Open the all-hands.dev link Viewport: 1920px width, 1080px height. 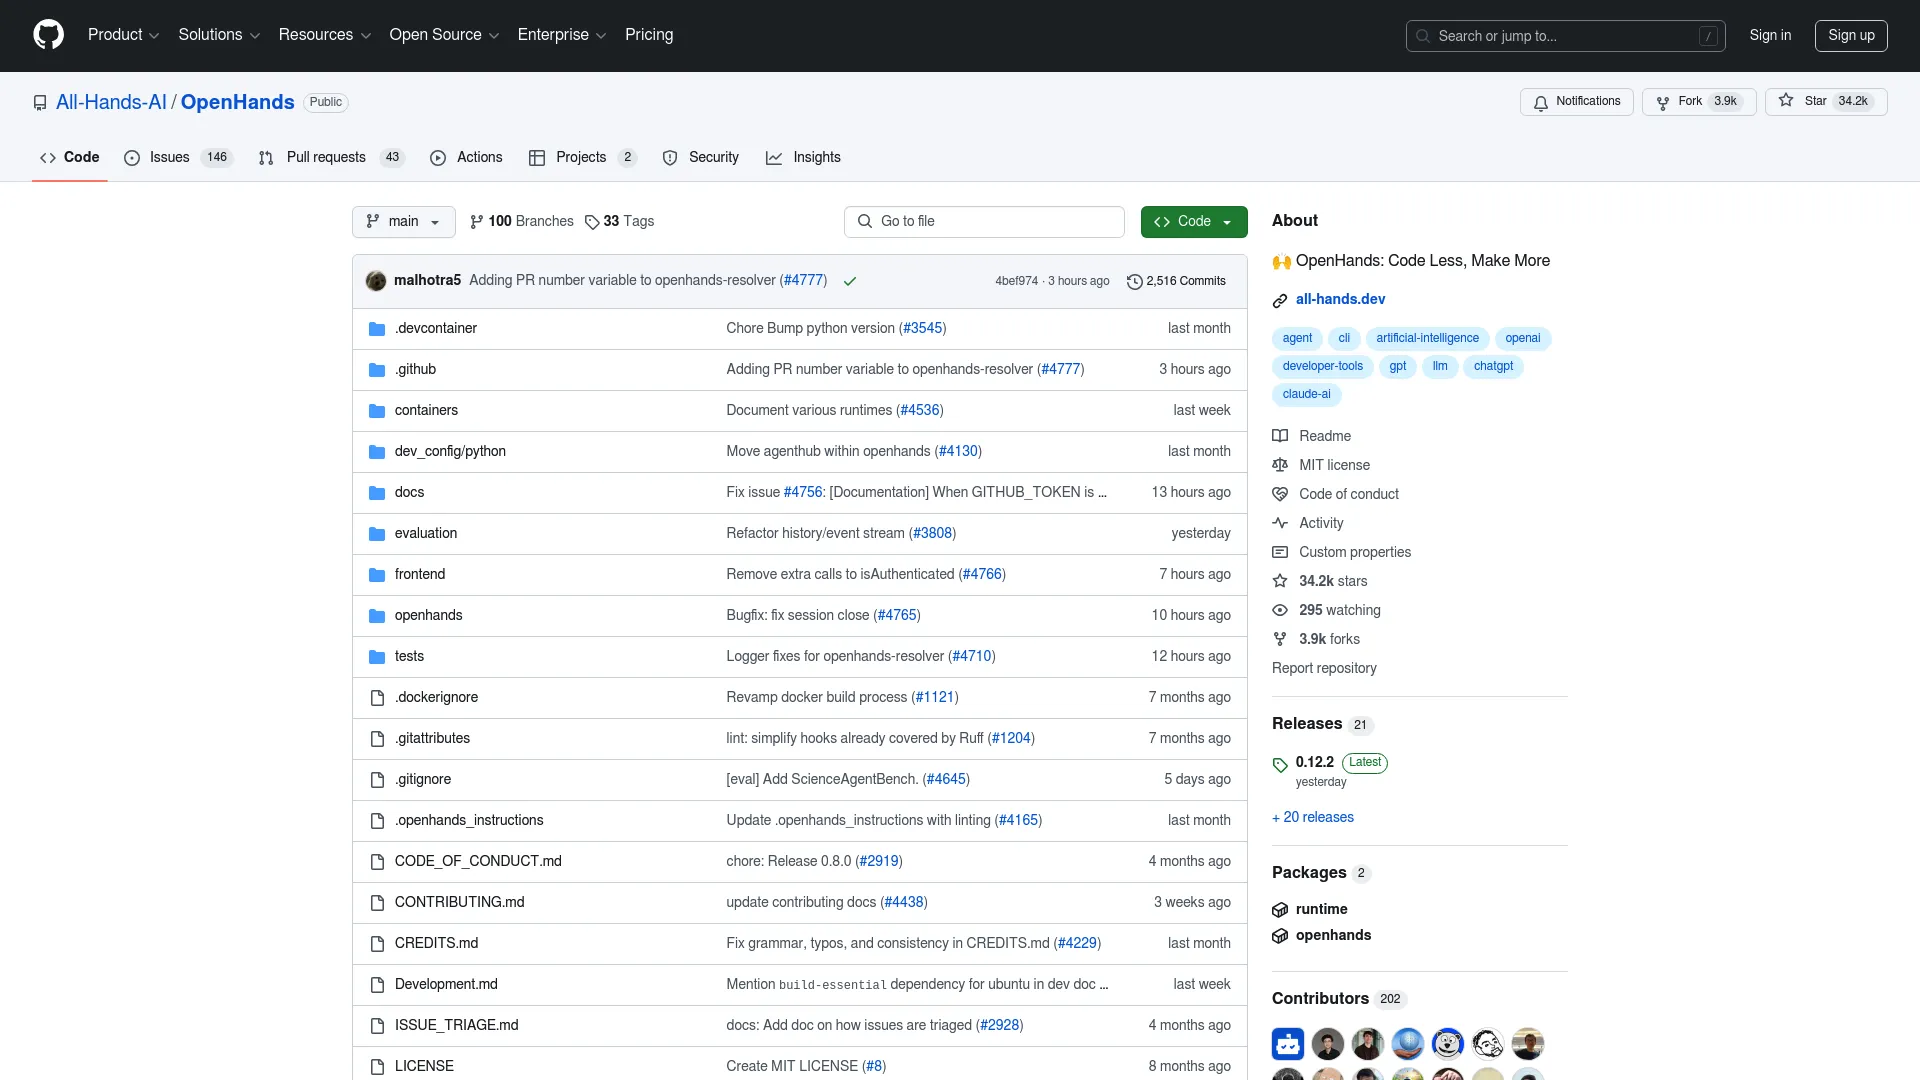pyautogui.click(x=1340, y=299)
